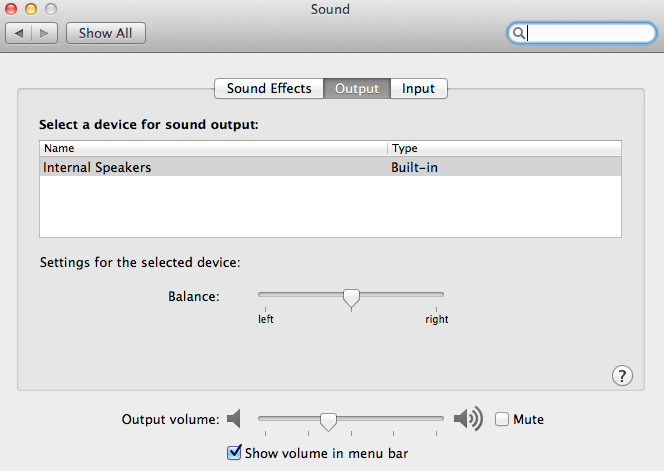Select the Output tab
Screen dimensions: 664x471
click(x=357, y=89)
